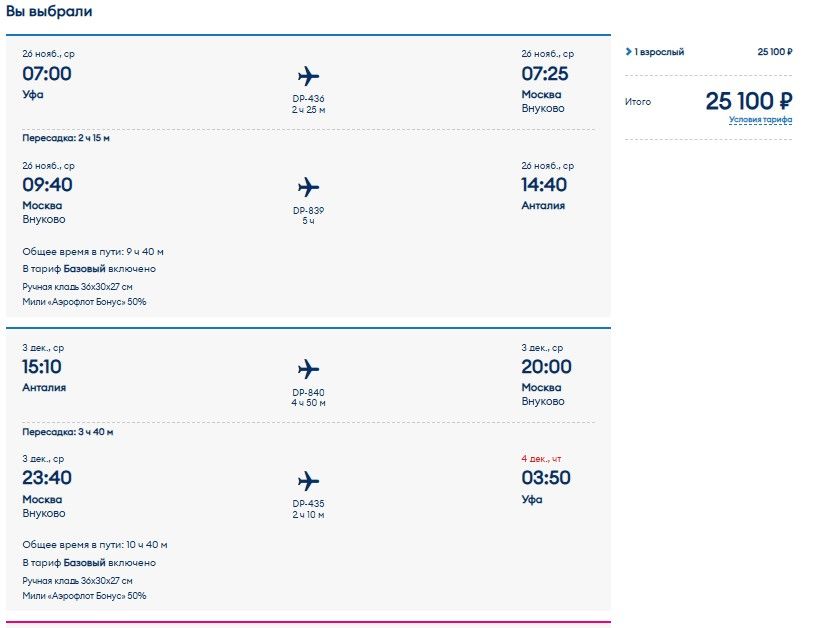
Task: Click flight number DP-839
Action: click(x=308, y=210)
